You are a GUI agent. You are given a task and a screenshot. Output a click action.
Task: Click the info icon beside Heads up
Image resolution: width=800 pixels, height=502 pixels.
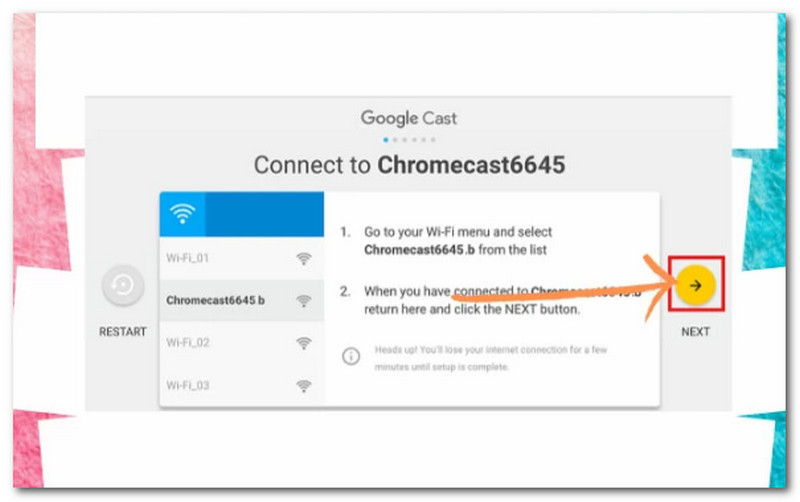click(351, 356)
